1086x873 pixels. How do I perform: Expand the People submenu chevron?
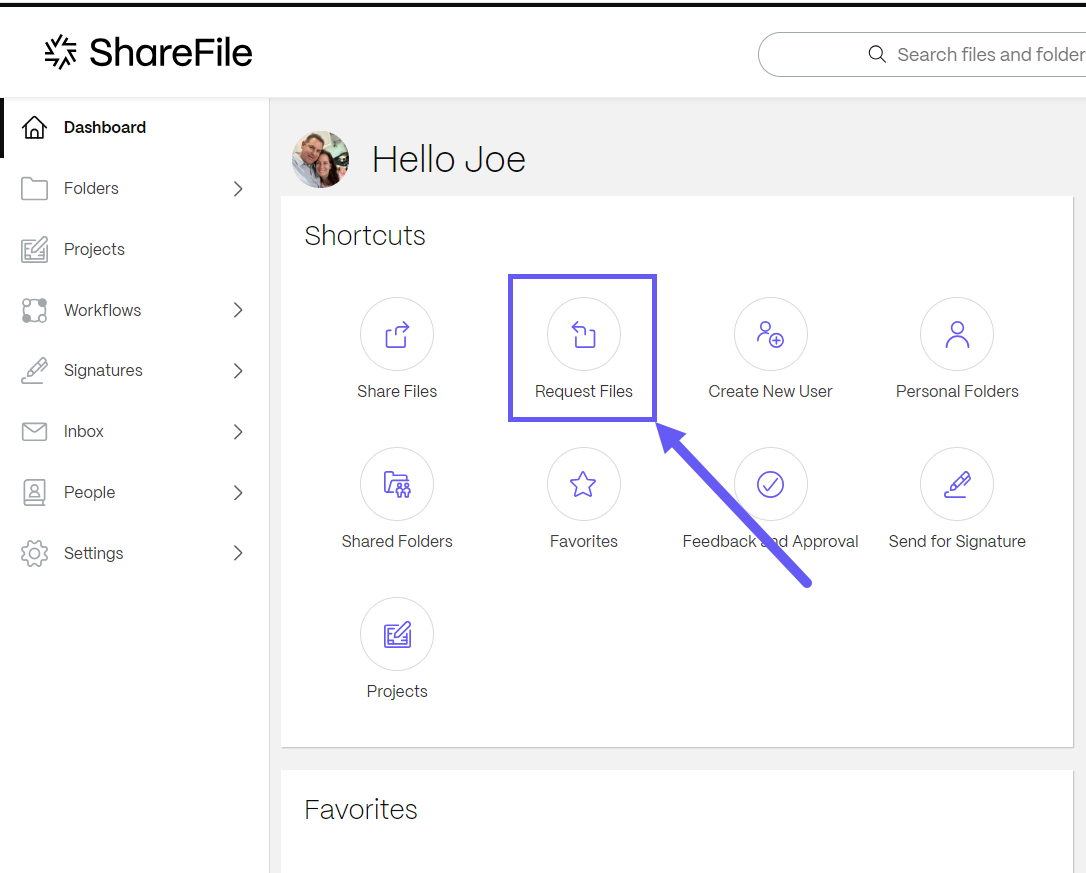pos(238,493)
